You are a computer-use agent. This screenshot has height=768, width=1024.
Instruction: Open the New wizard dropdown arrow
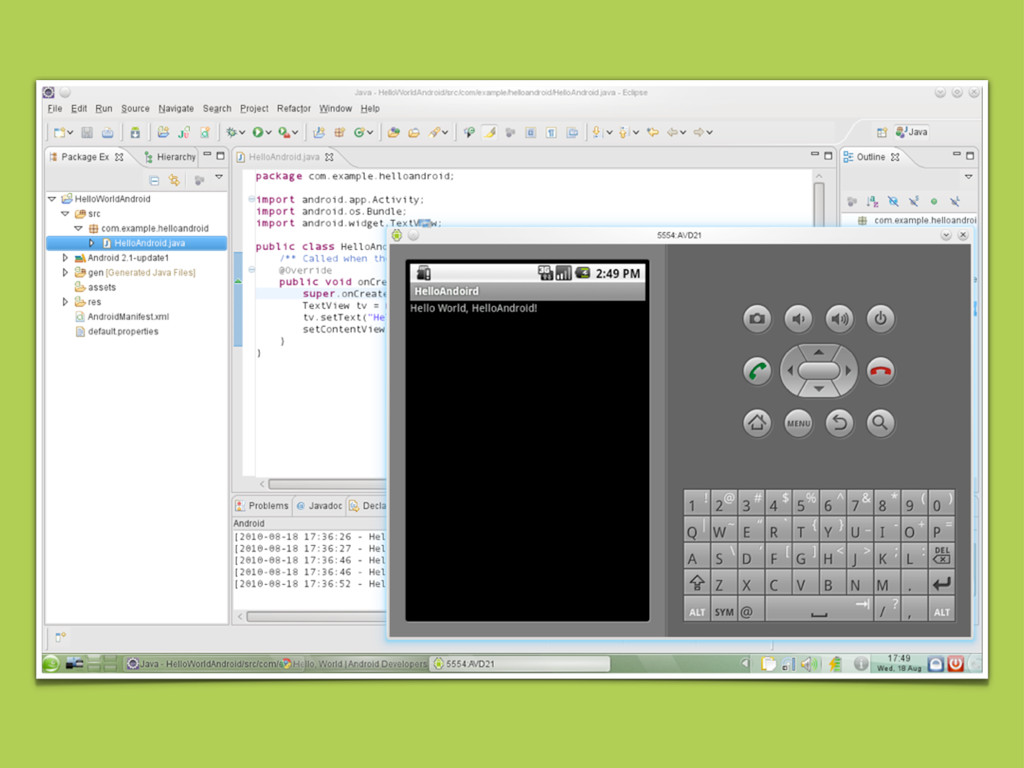tap(70, 133)
